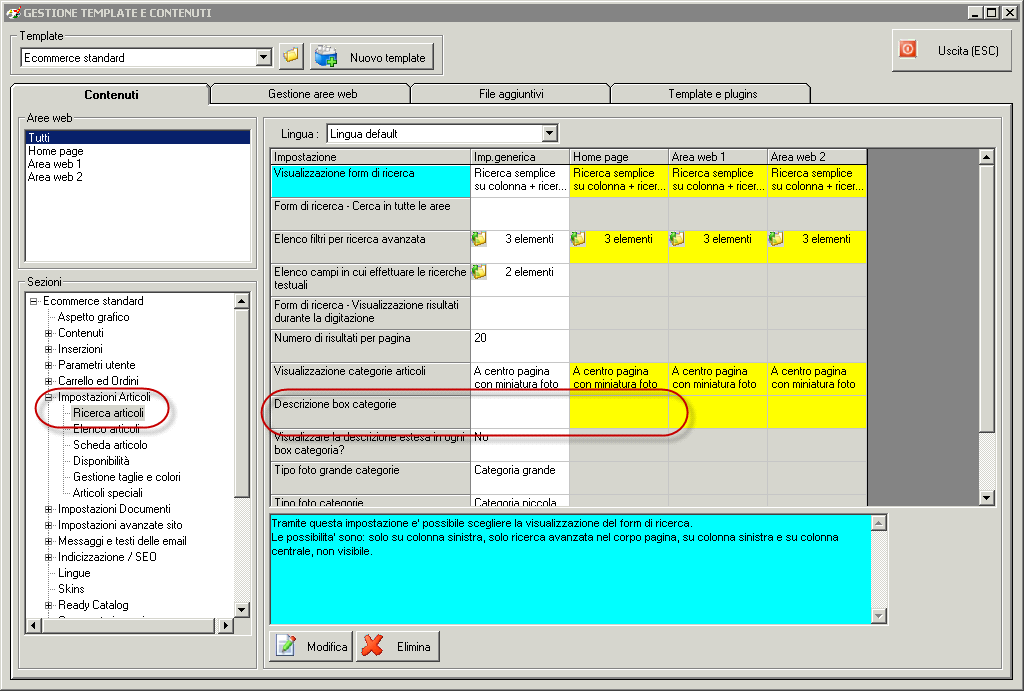This screenshot has width=1024, height=691.
Task: Click the Elimina red X button
Action: (397, 647)
